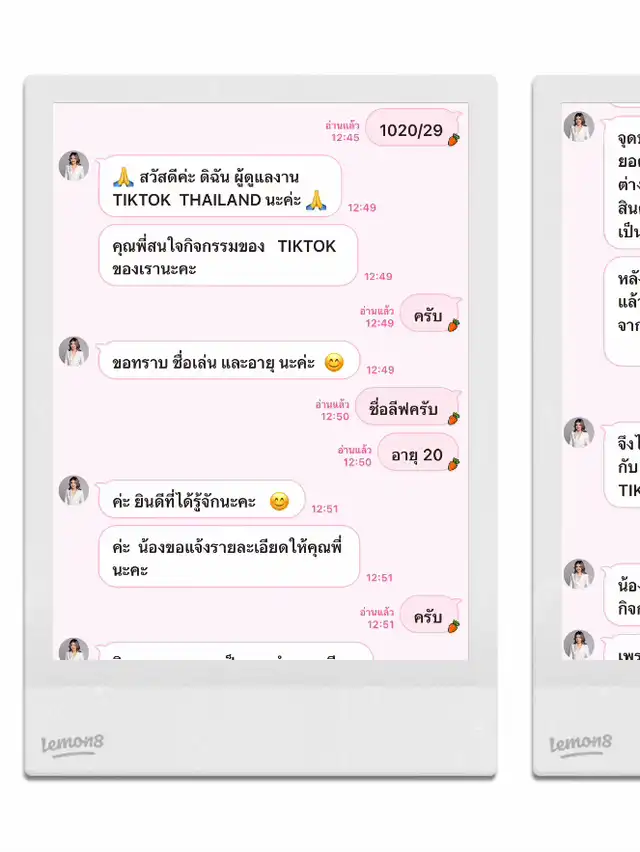
Task: Open the 1020/29 sent message bubble
Action: (x=412, y=128)
